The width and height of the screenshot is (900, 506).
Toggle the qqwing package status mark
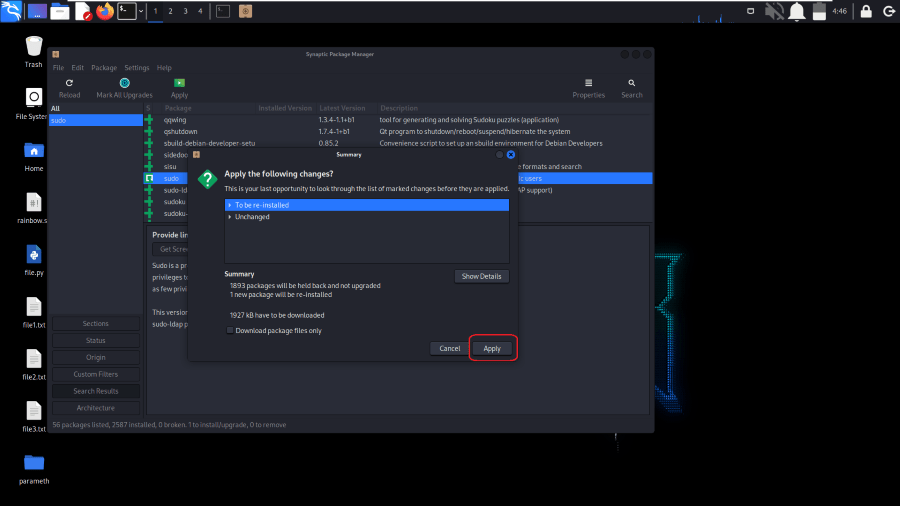point(149,120)
